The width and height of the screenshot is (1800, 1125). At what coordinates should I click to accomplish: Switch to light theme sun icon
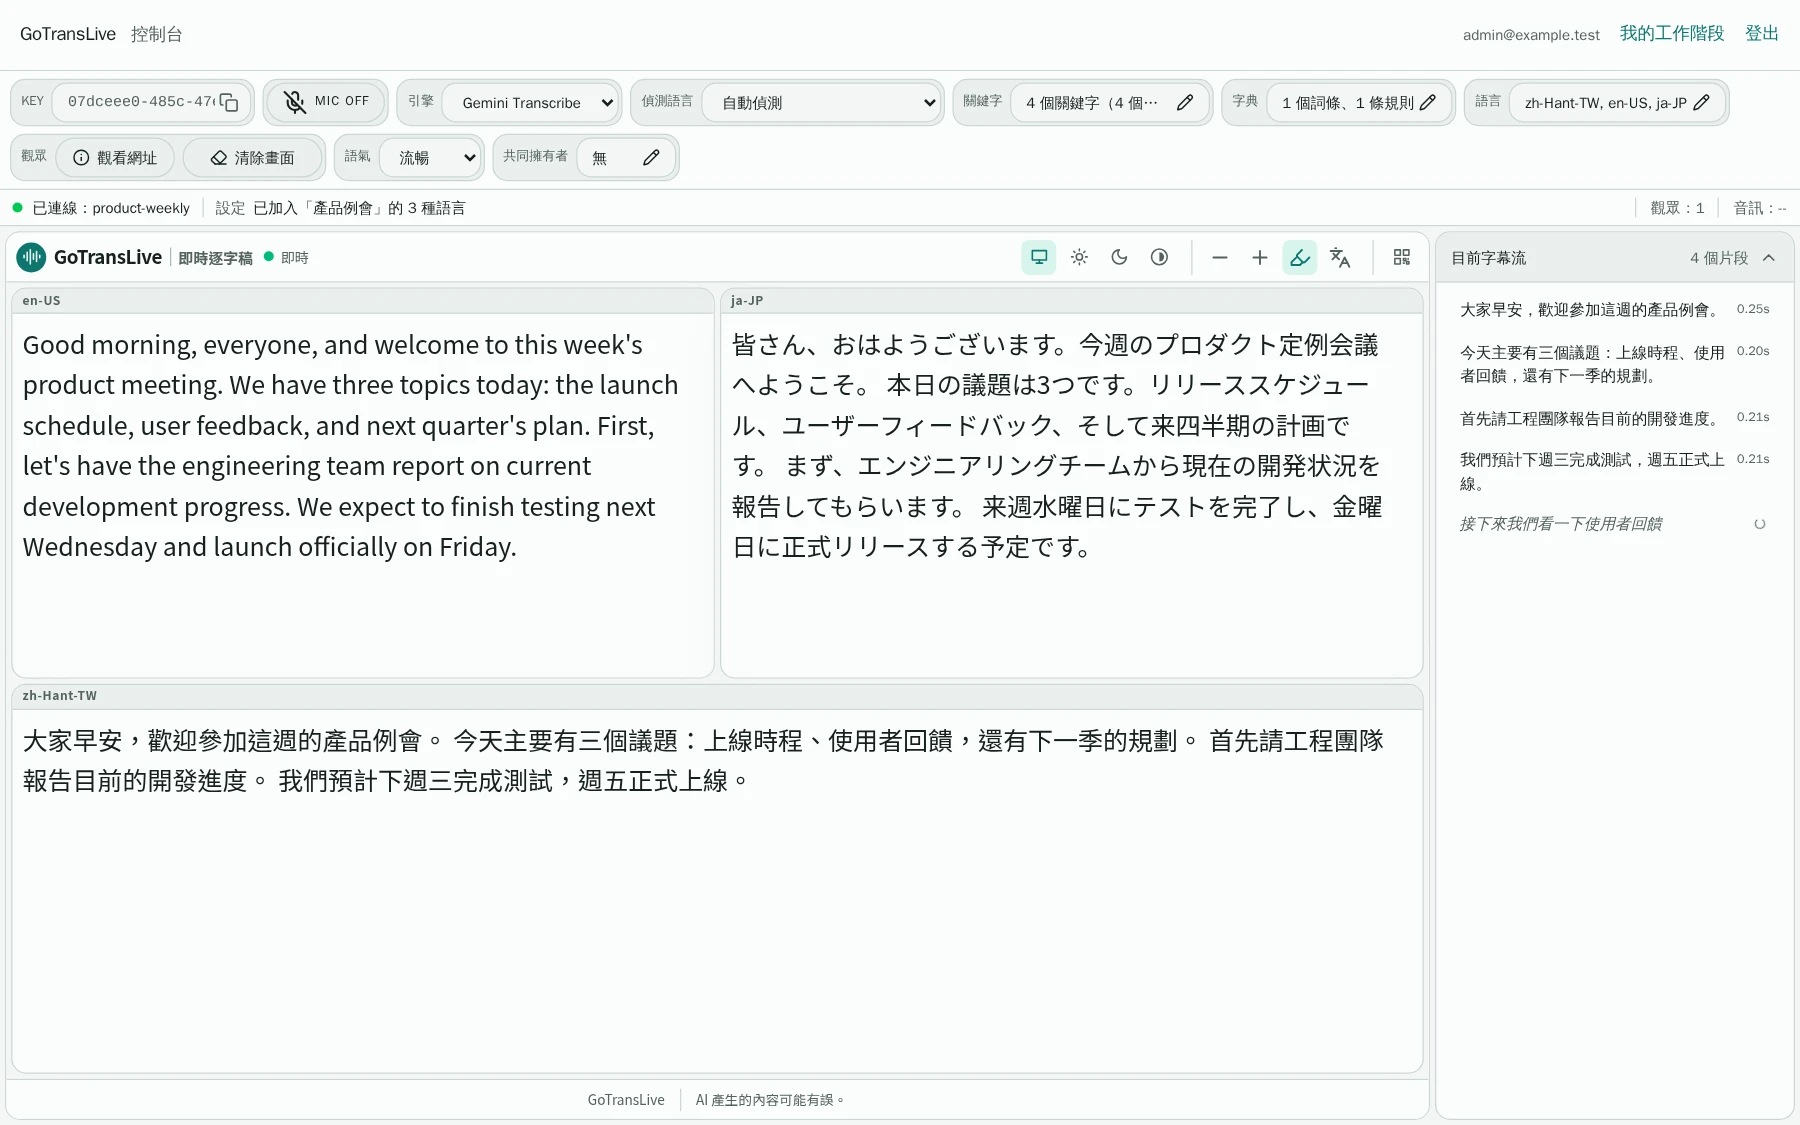coord(1079,257)
